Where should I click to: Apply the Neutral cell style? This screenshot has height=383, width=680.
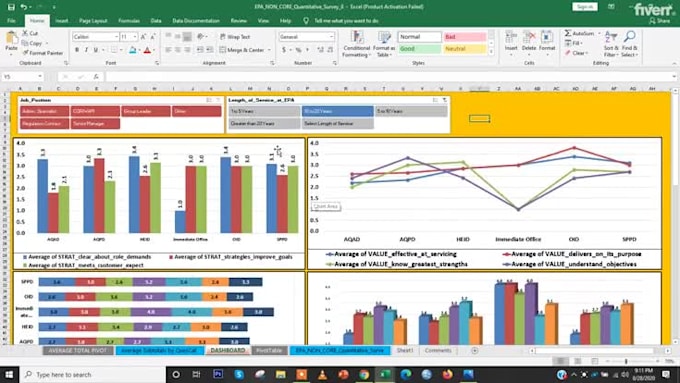tap(464, 49)
